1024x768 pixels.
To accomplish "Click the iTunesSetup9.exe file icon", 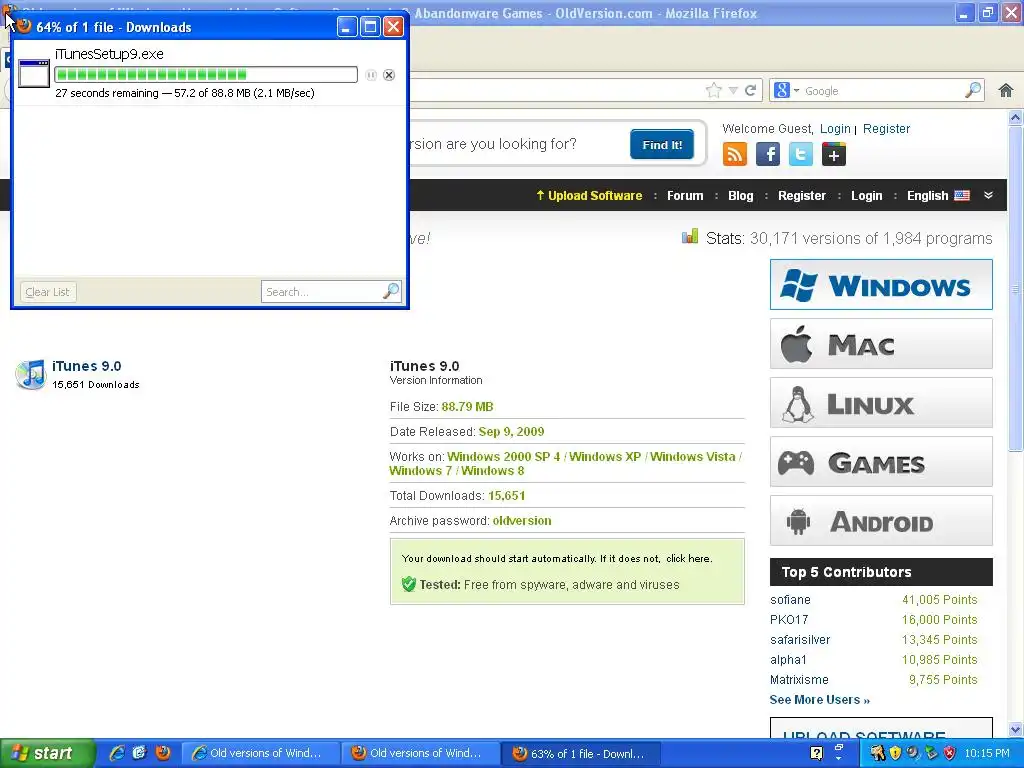I will pos(34,73).
